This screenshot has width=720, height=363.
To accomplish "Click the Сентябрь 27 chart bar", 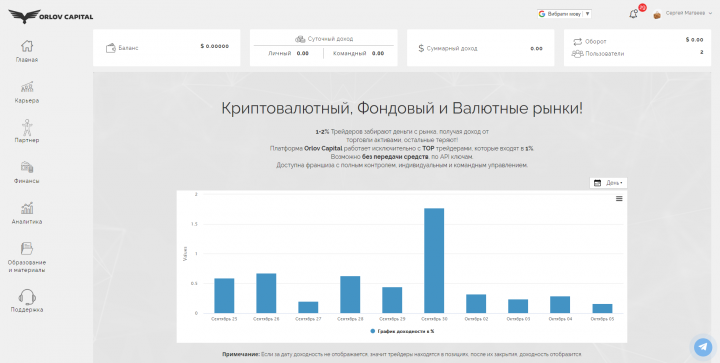I will tap(308, 307).
